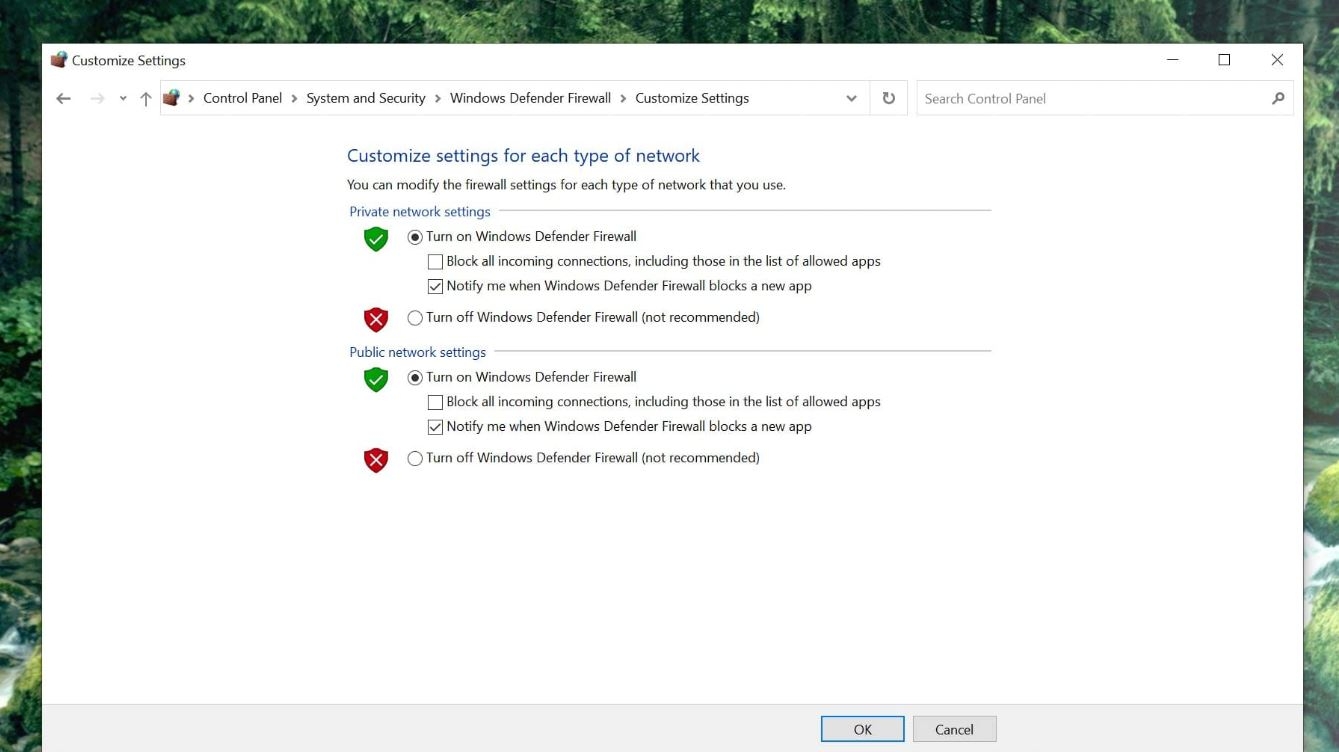Click 'Customize settings for each type of network' heading
This screenshot has width=1339, height=752.
[x=523, y=156]
